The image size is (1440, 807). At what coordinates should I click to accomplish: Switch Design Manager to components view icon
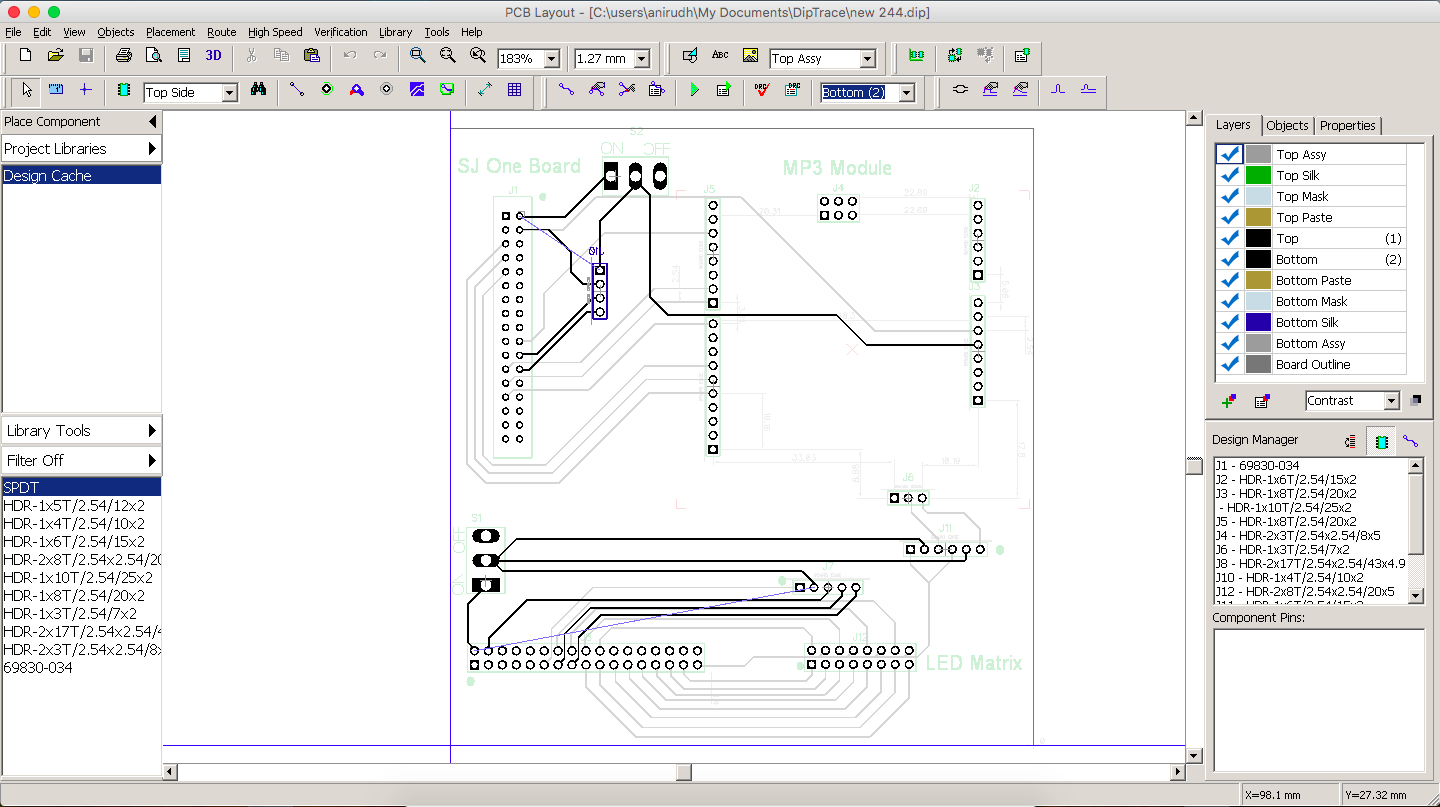tap(1382, 441)
